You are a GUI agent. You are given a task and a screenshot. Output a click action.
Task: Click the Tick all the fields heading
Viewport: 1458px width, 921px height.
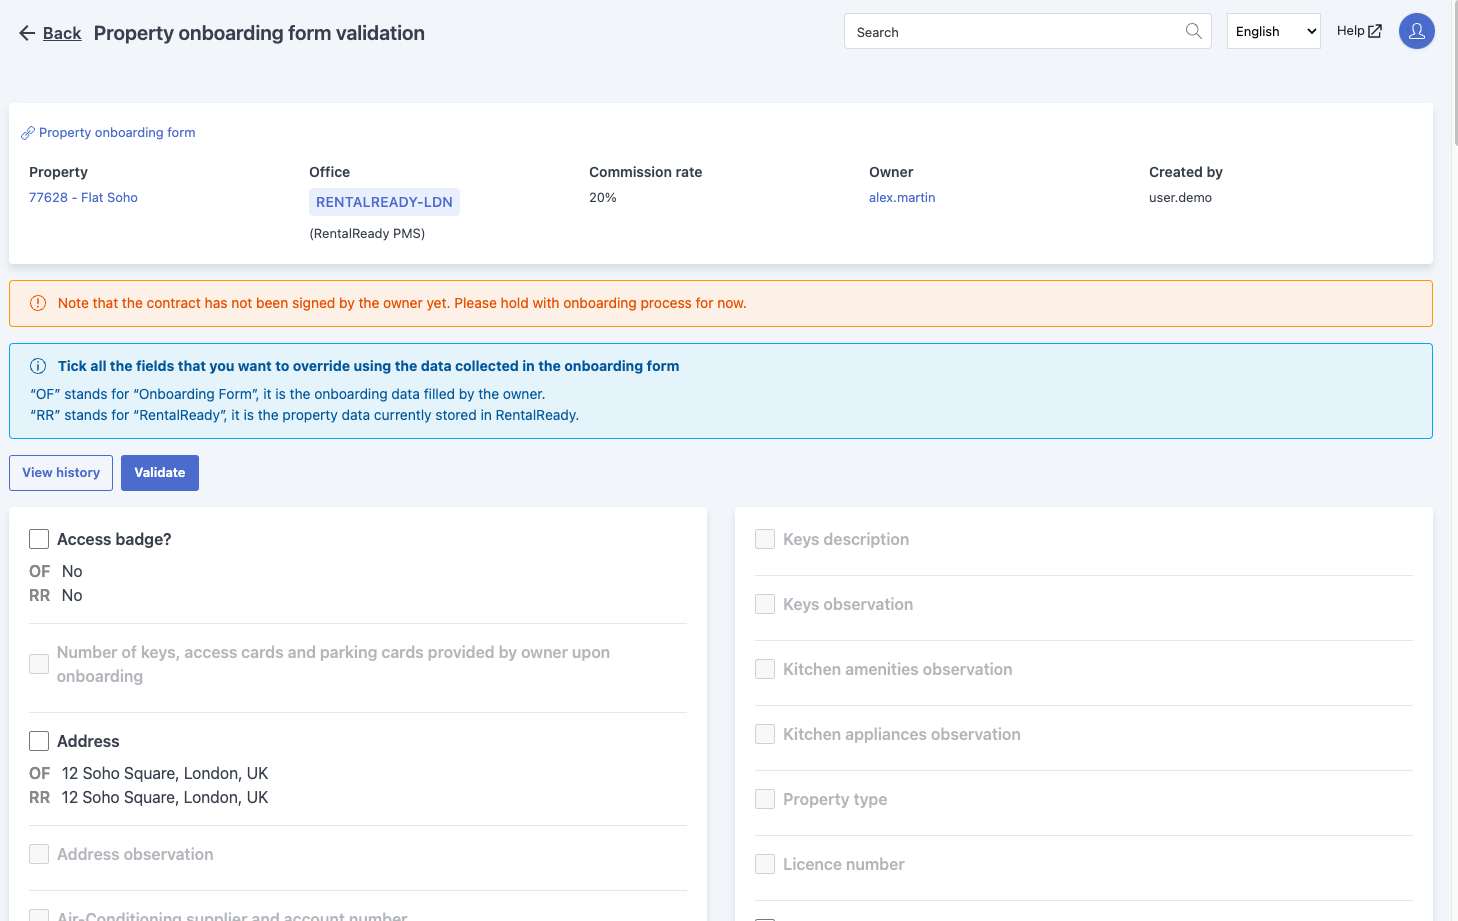(x=368, y=366)
